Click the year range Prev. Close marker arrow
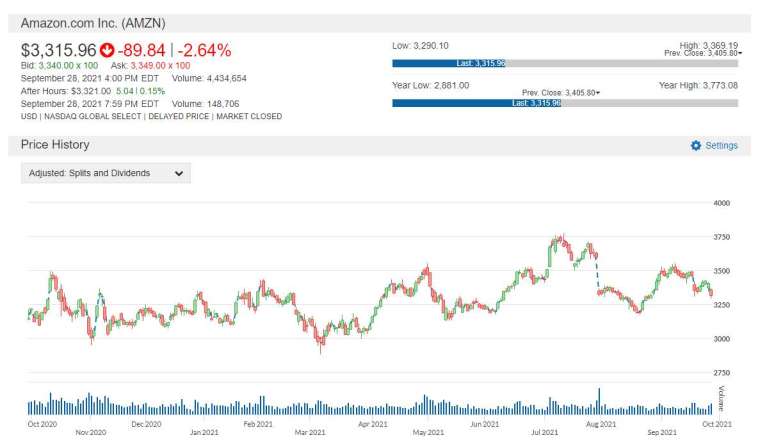 [598, 93]
